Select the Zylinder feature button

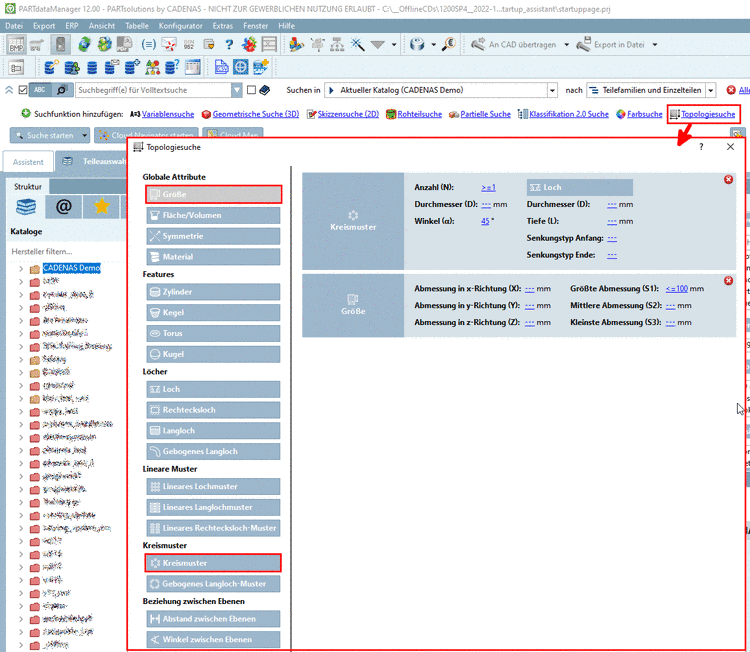click(213, 292)
